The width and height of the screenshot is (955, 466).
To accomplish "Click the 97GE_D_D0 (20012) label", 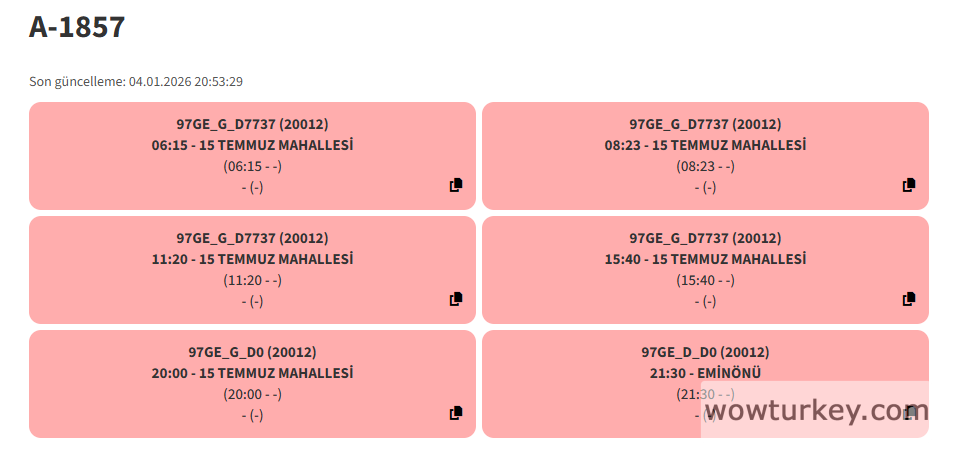I will (705, 352).
